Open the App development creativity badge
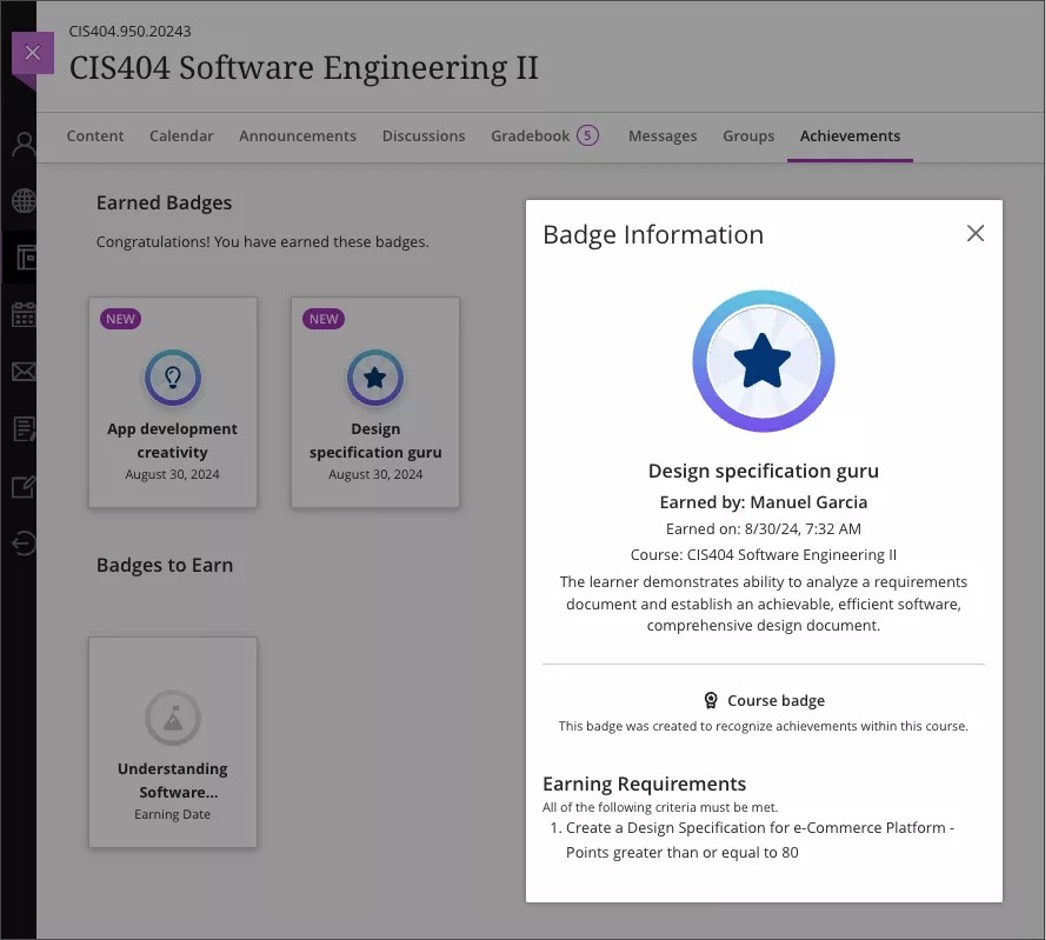 point(172,402)
